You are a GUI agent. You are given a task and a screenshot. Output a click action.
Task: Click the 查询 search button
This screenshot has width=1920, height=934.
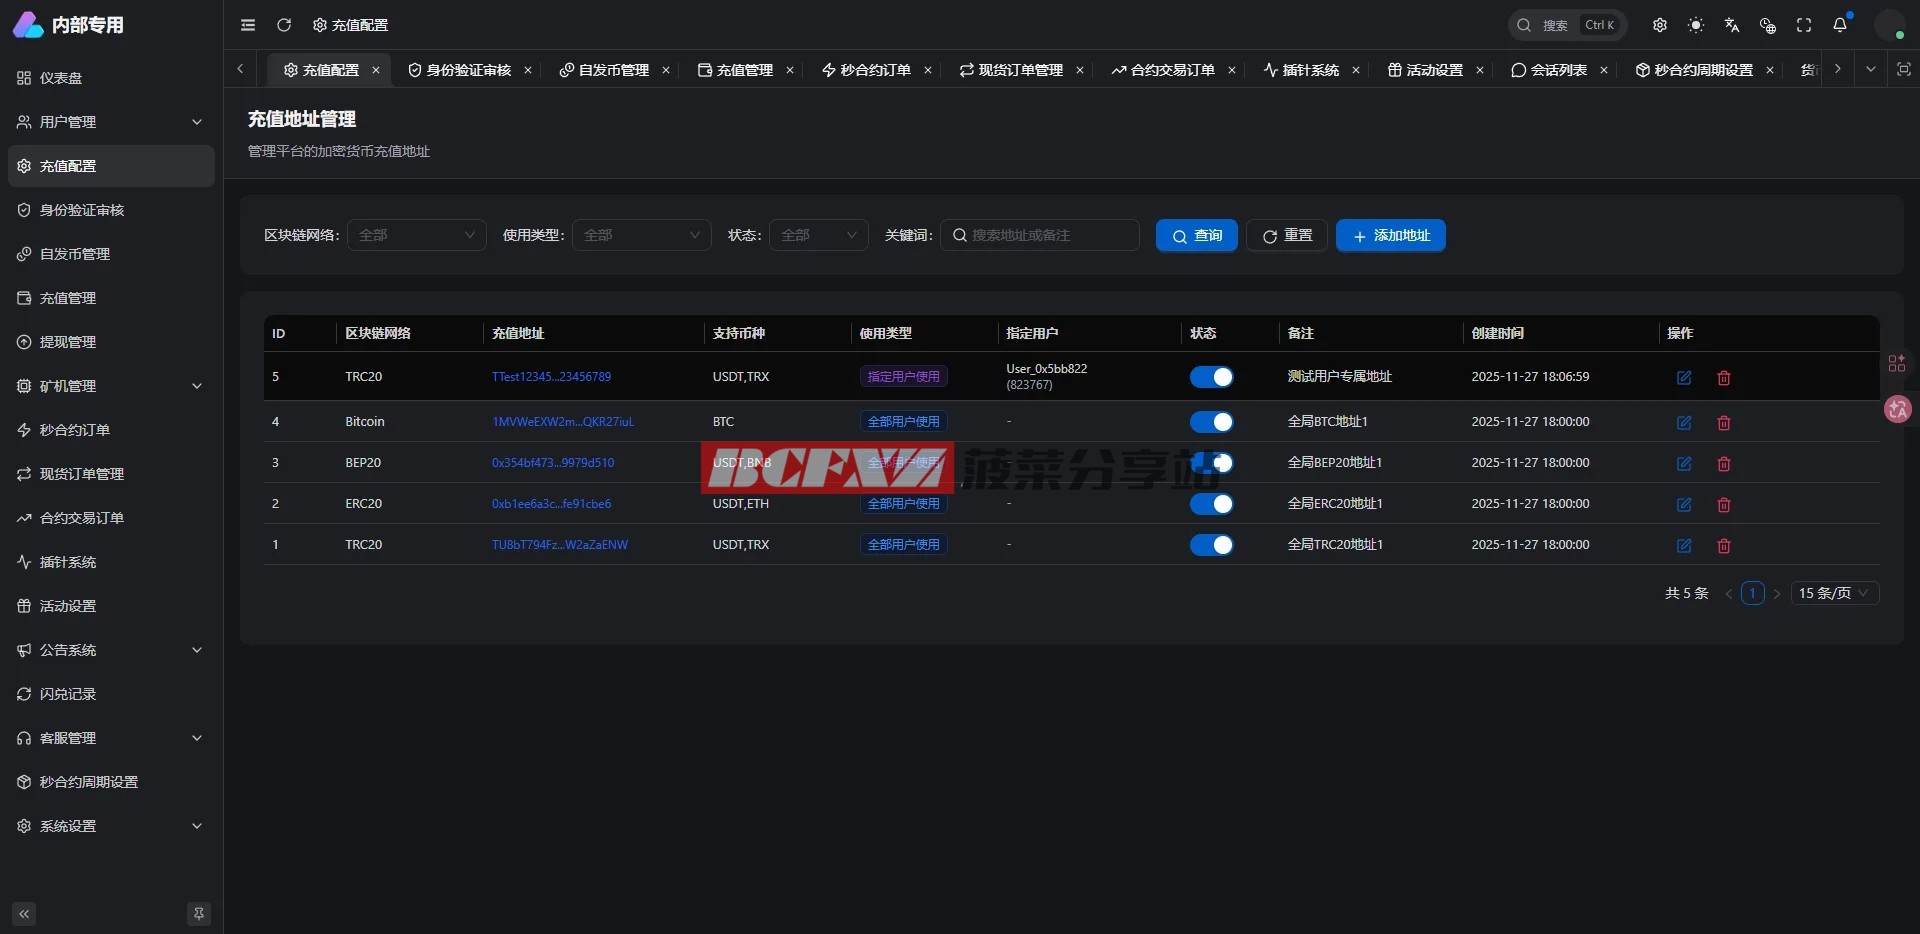[1196, 236]
